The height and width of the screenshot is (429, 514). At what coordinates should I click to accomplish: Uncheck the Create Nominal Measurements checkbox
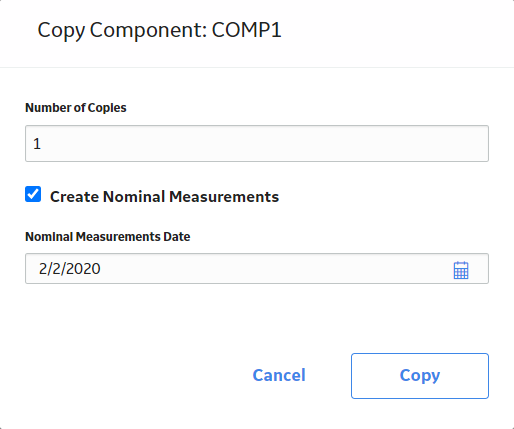point(33,194)
